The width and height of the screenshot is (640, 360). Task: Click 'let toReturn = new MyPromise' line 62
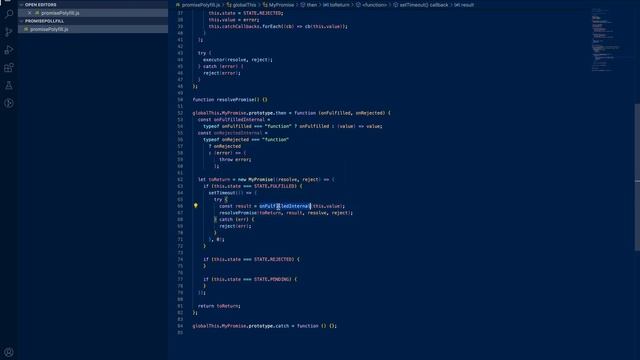pos(266,179)
